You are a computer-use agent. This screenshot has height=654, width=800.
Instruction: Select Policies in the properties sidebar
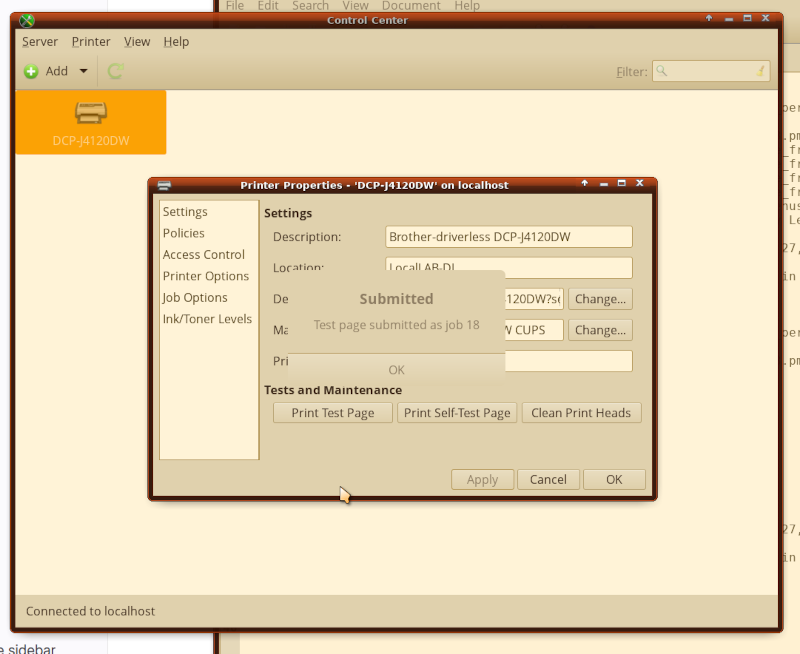click(x=184, y=233)
